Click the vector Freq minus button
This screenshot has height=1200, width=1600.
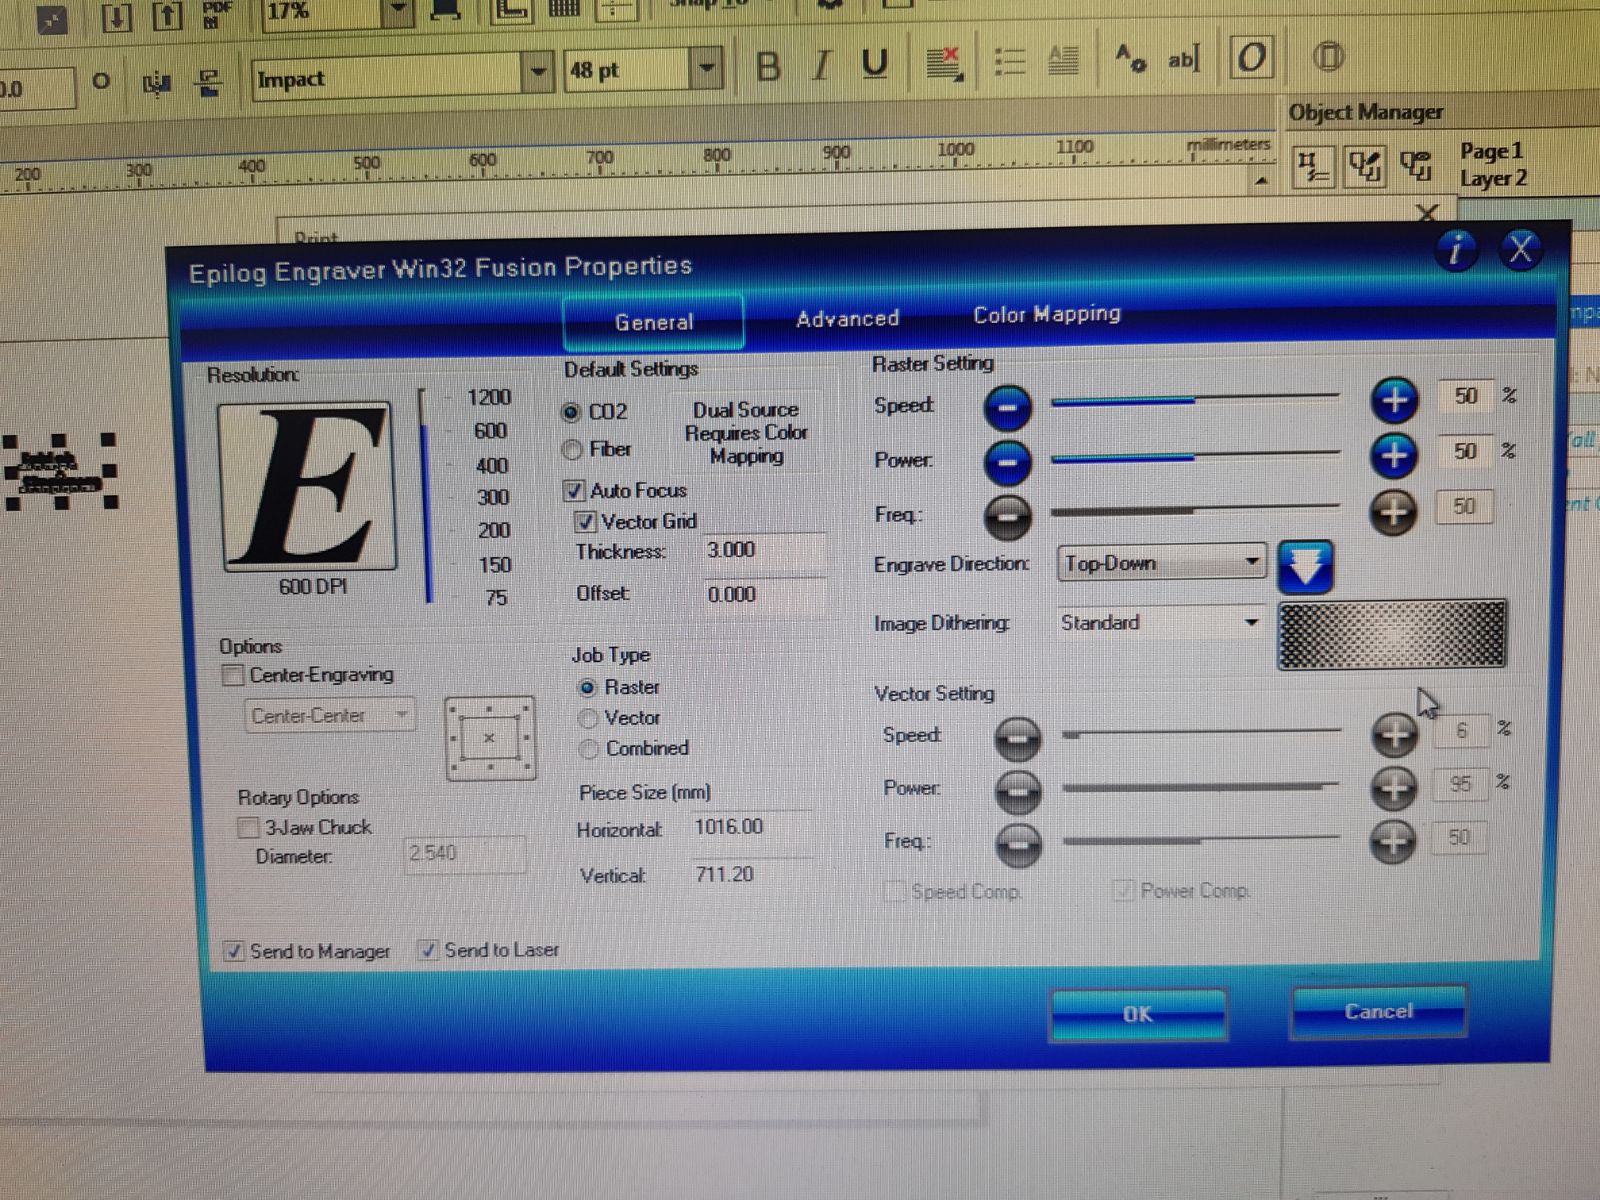[1018, 844]
